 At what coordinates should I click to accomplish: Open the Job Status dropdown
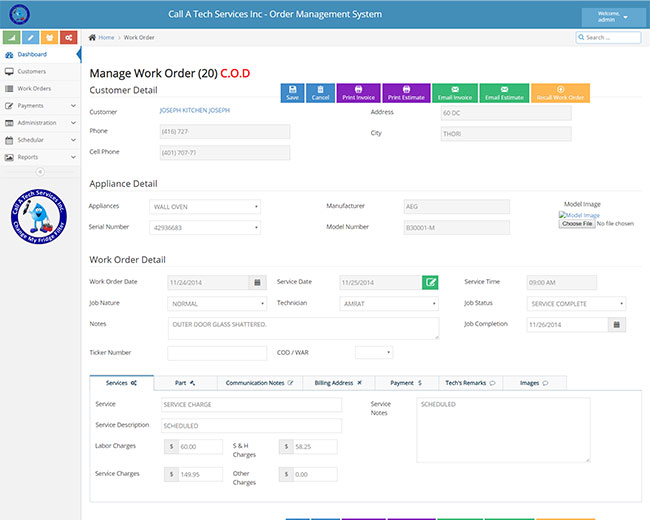[x=576, y=304]
